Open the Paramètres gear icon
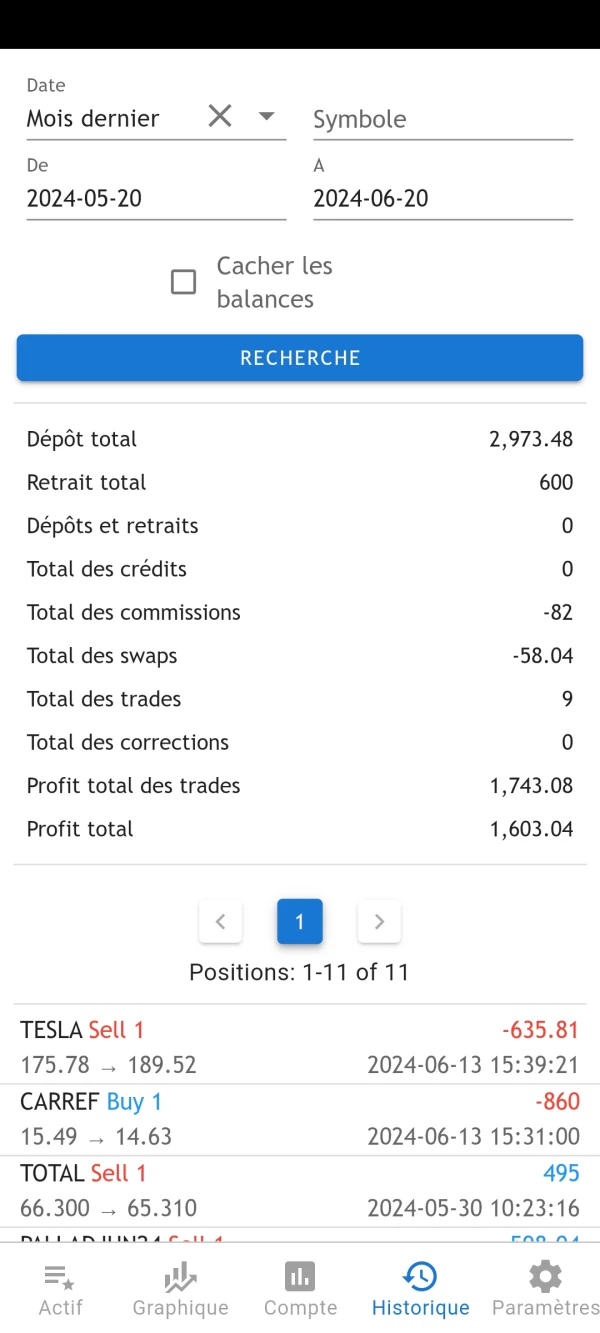The width and height of the screenshot is (600, 1333). pos(545,1277)
